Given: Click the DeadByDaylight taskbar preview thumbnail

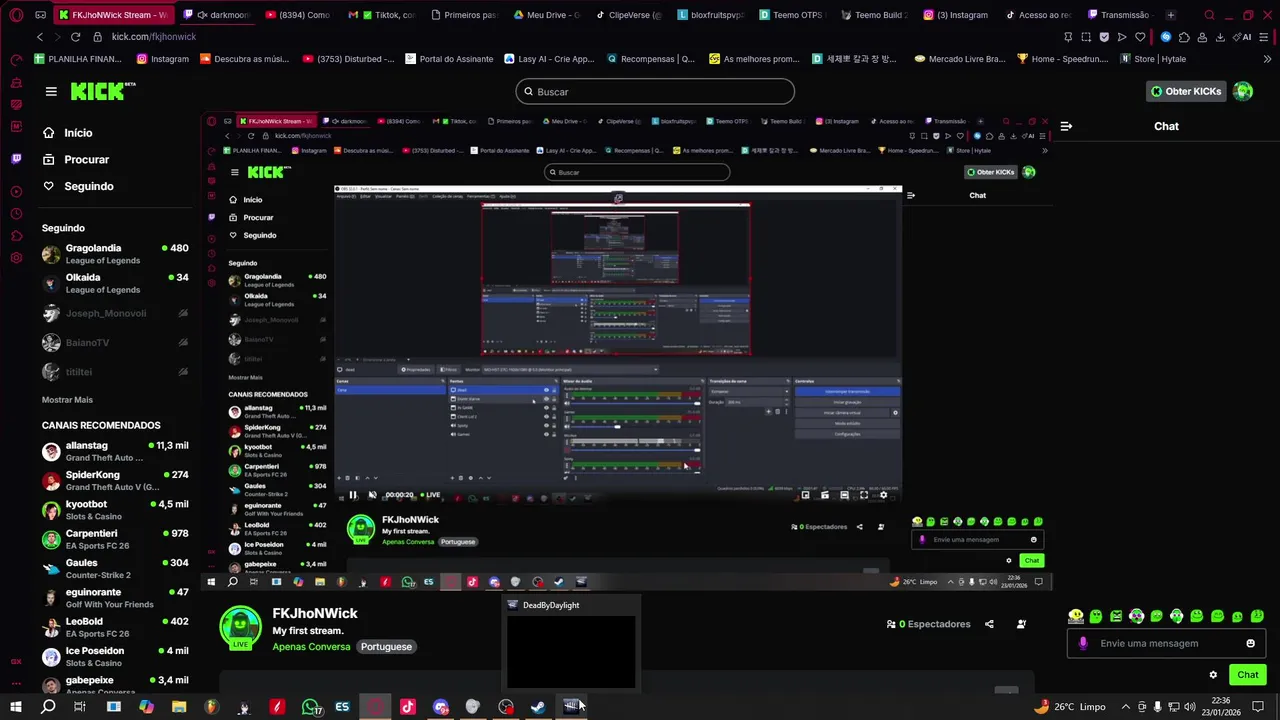Looking at the screenshot, I should pyautogui.click(x=571, y=650).
